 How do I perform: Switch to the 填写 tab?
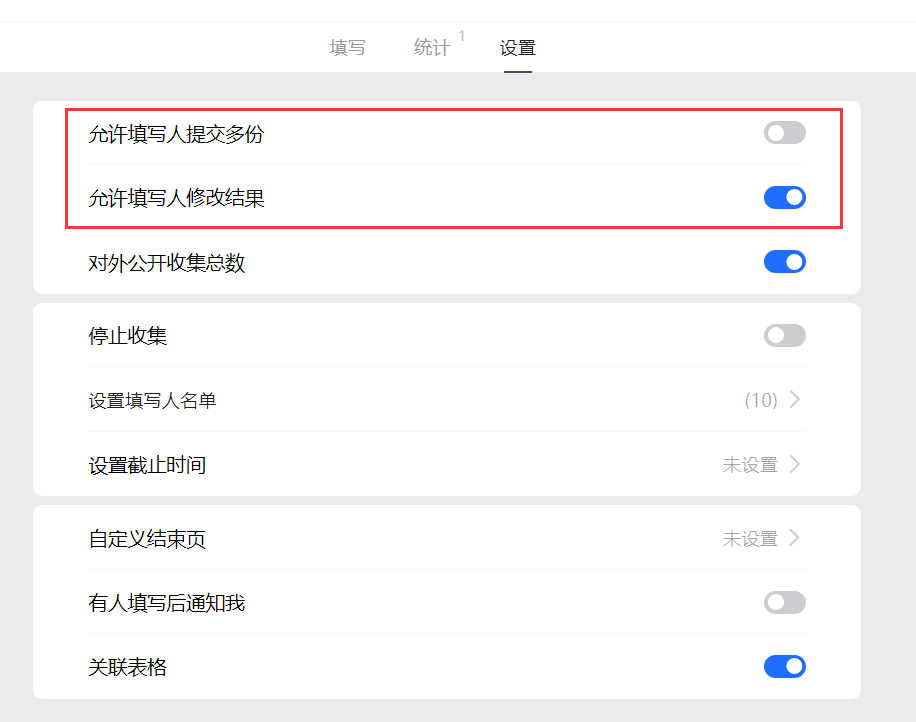click(x=346, y=46)
